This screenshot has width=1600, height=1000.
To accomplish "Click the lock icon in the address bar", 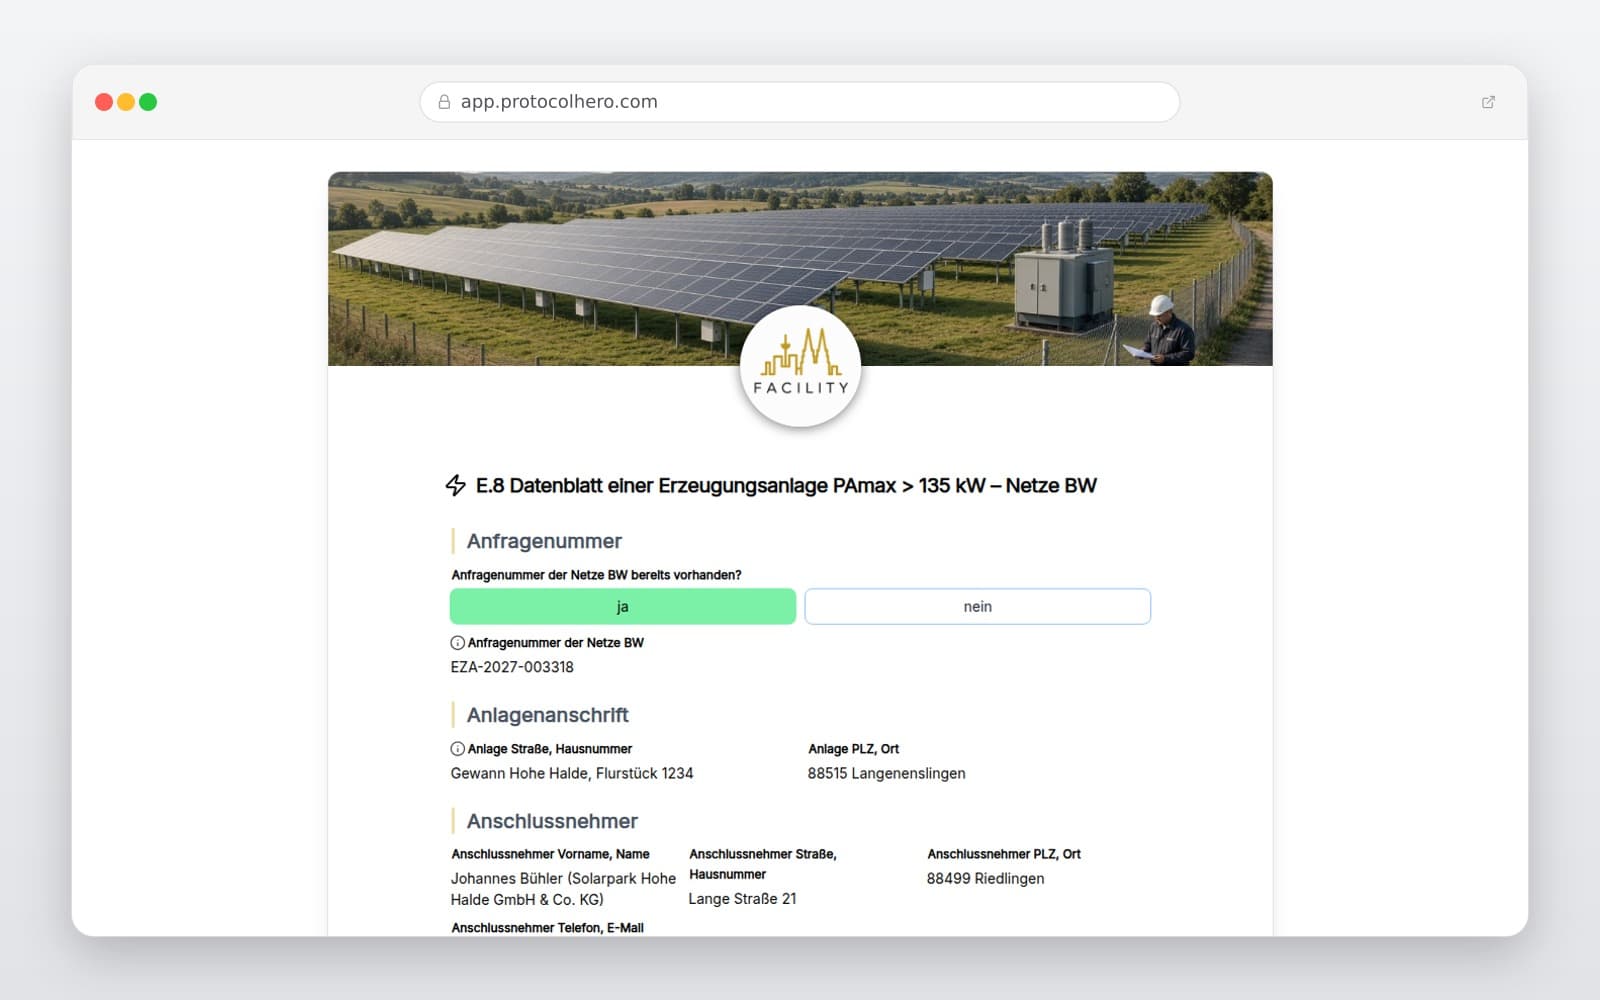I will point(444,102).
